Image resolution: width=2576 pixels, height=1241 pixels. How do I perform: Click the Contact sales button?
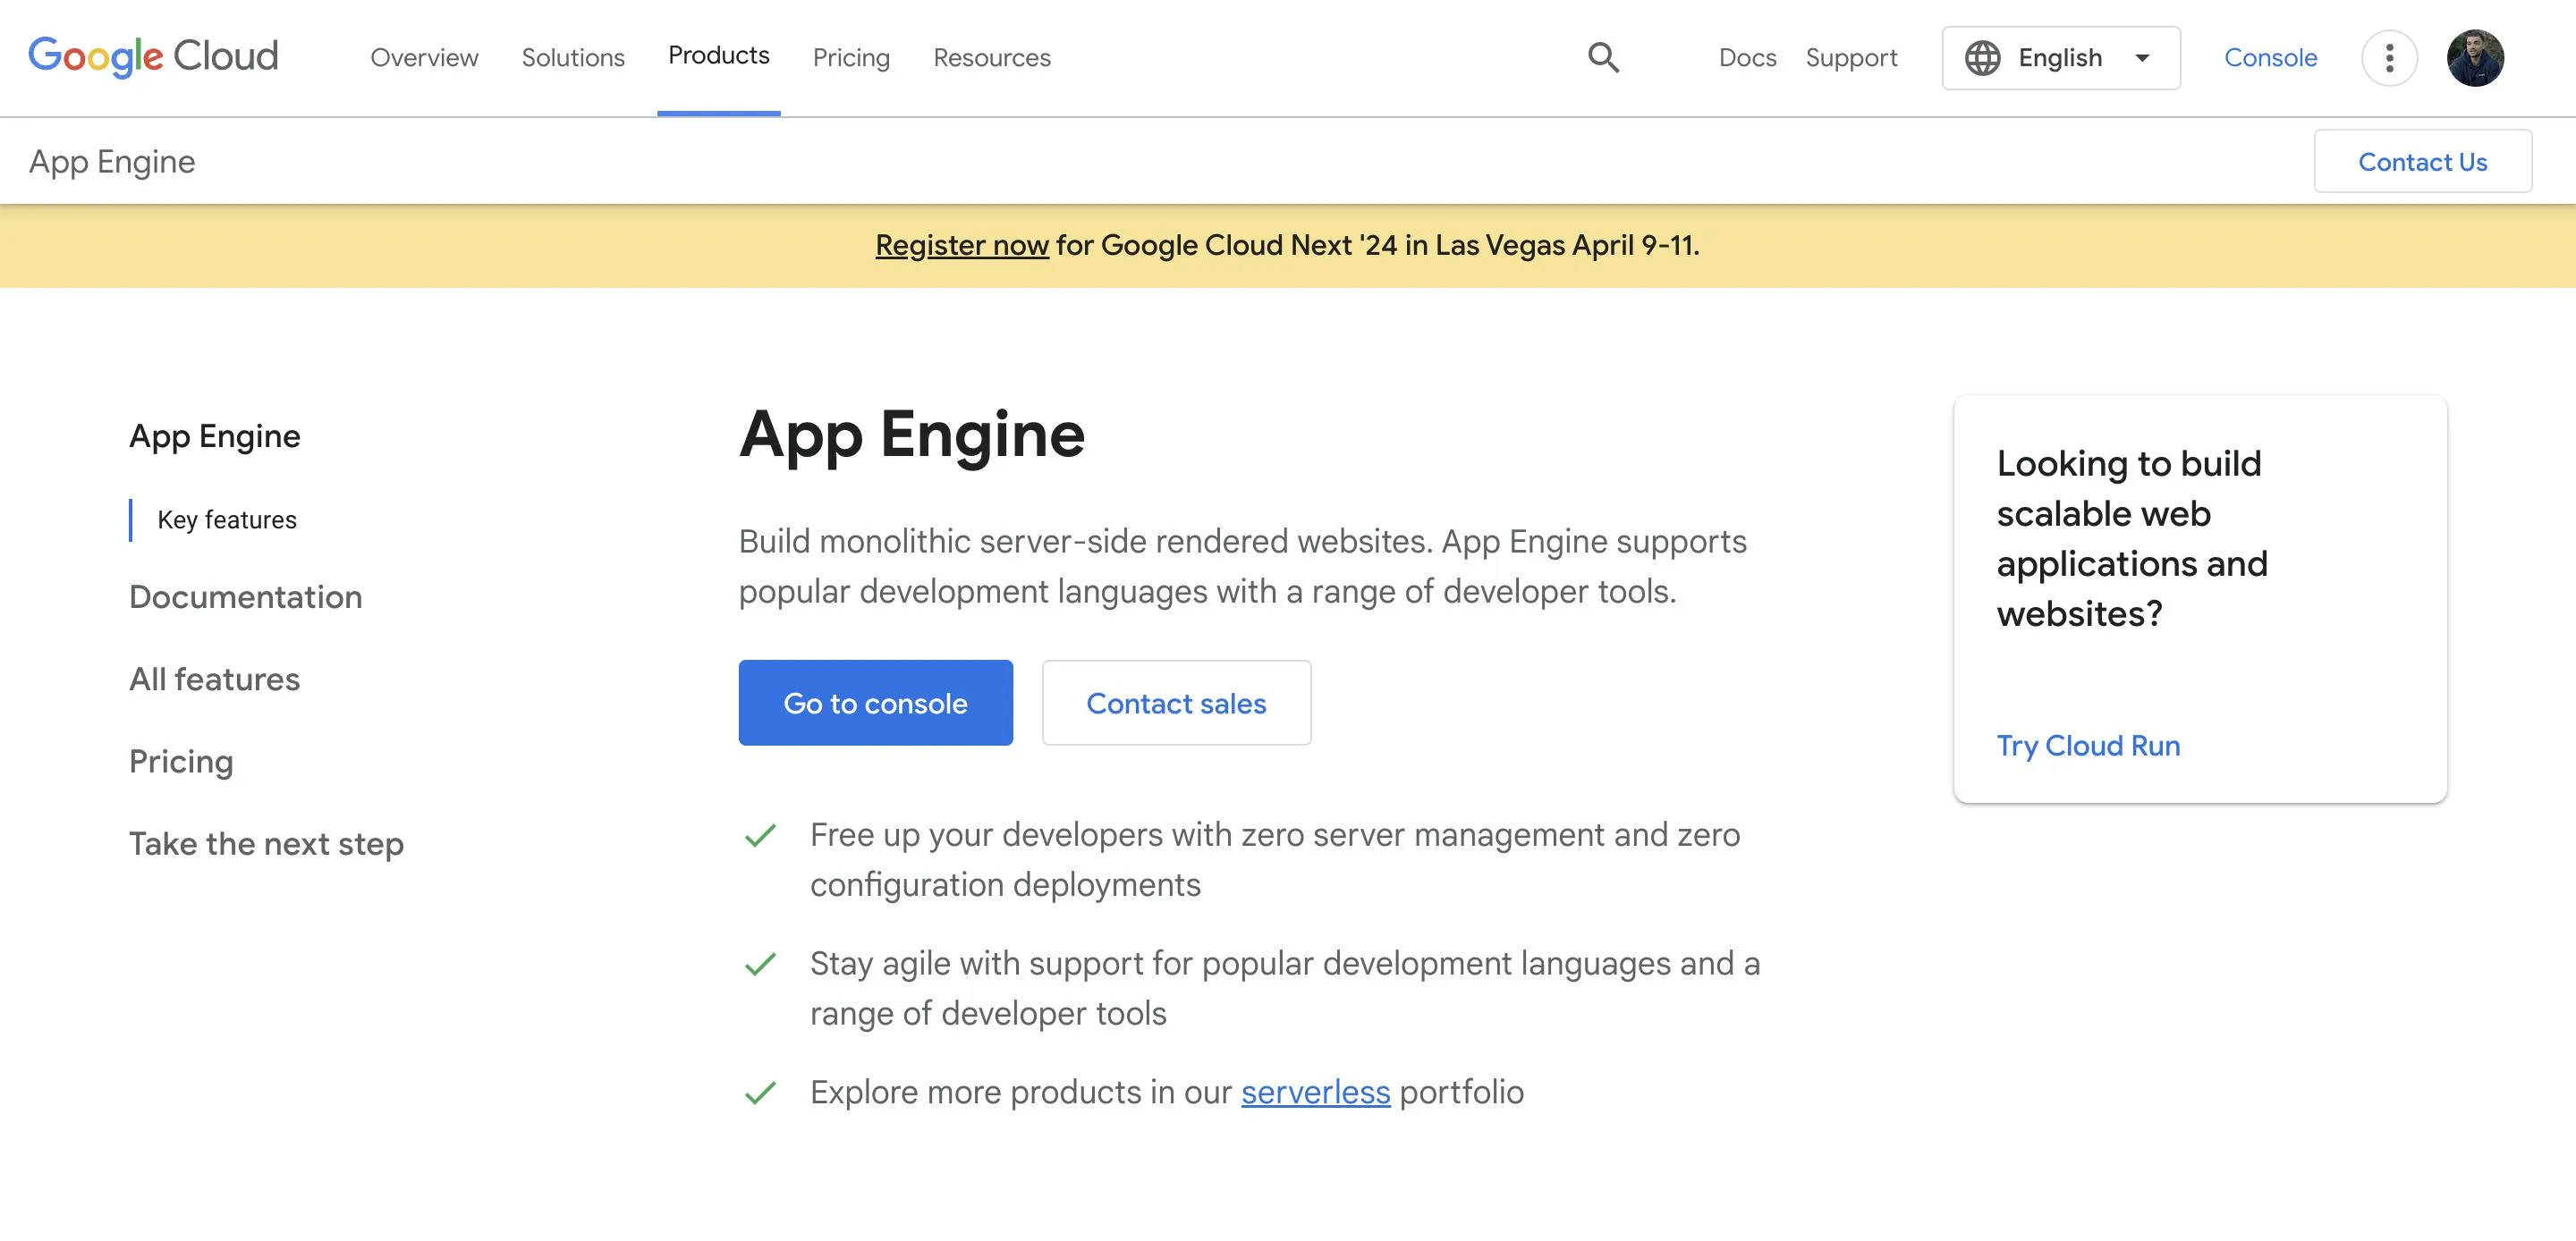pos(1176,703)
